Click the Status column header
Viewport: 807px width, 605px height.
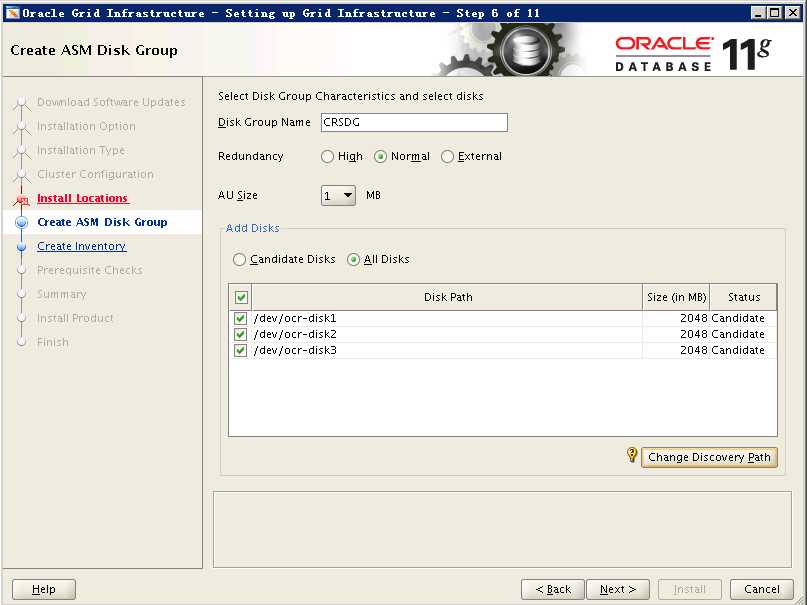743,297
